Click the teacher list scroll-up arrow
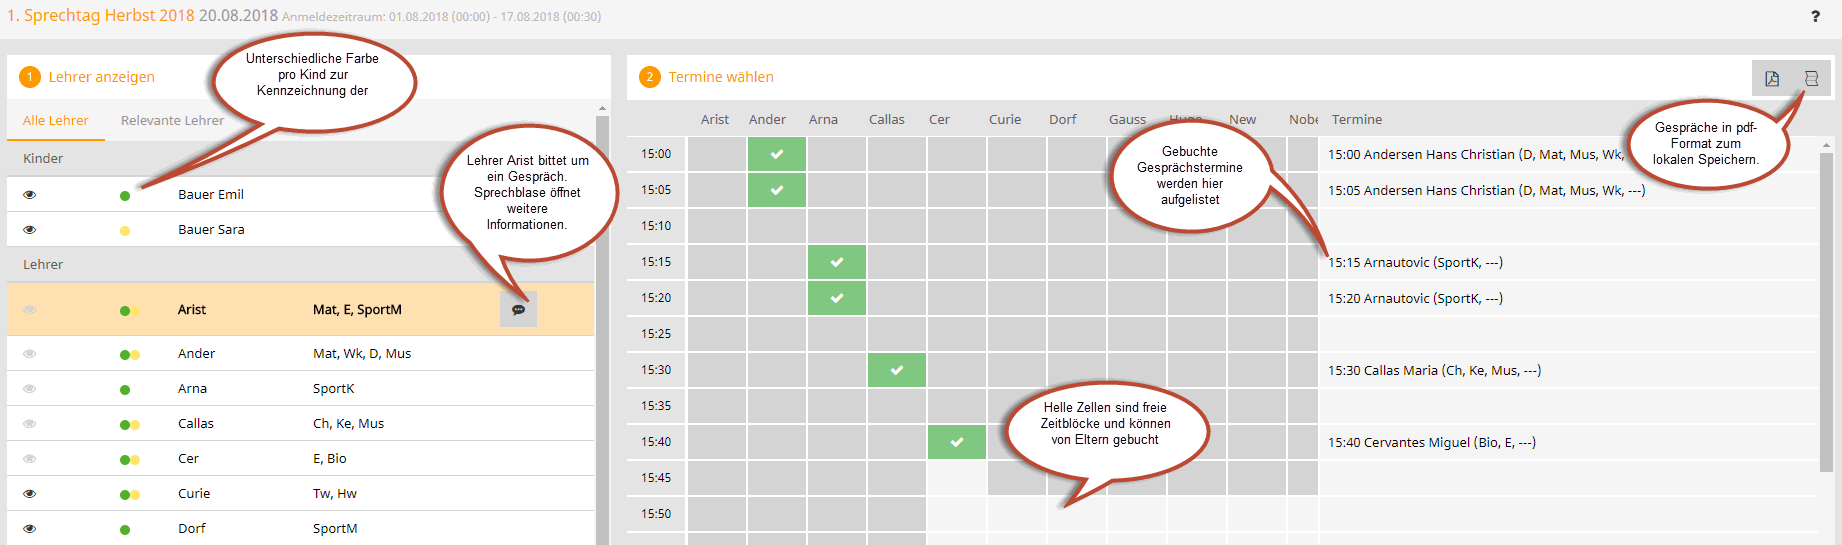1842x545 pixels. coord(602,108)
